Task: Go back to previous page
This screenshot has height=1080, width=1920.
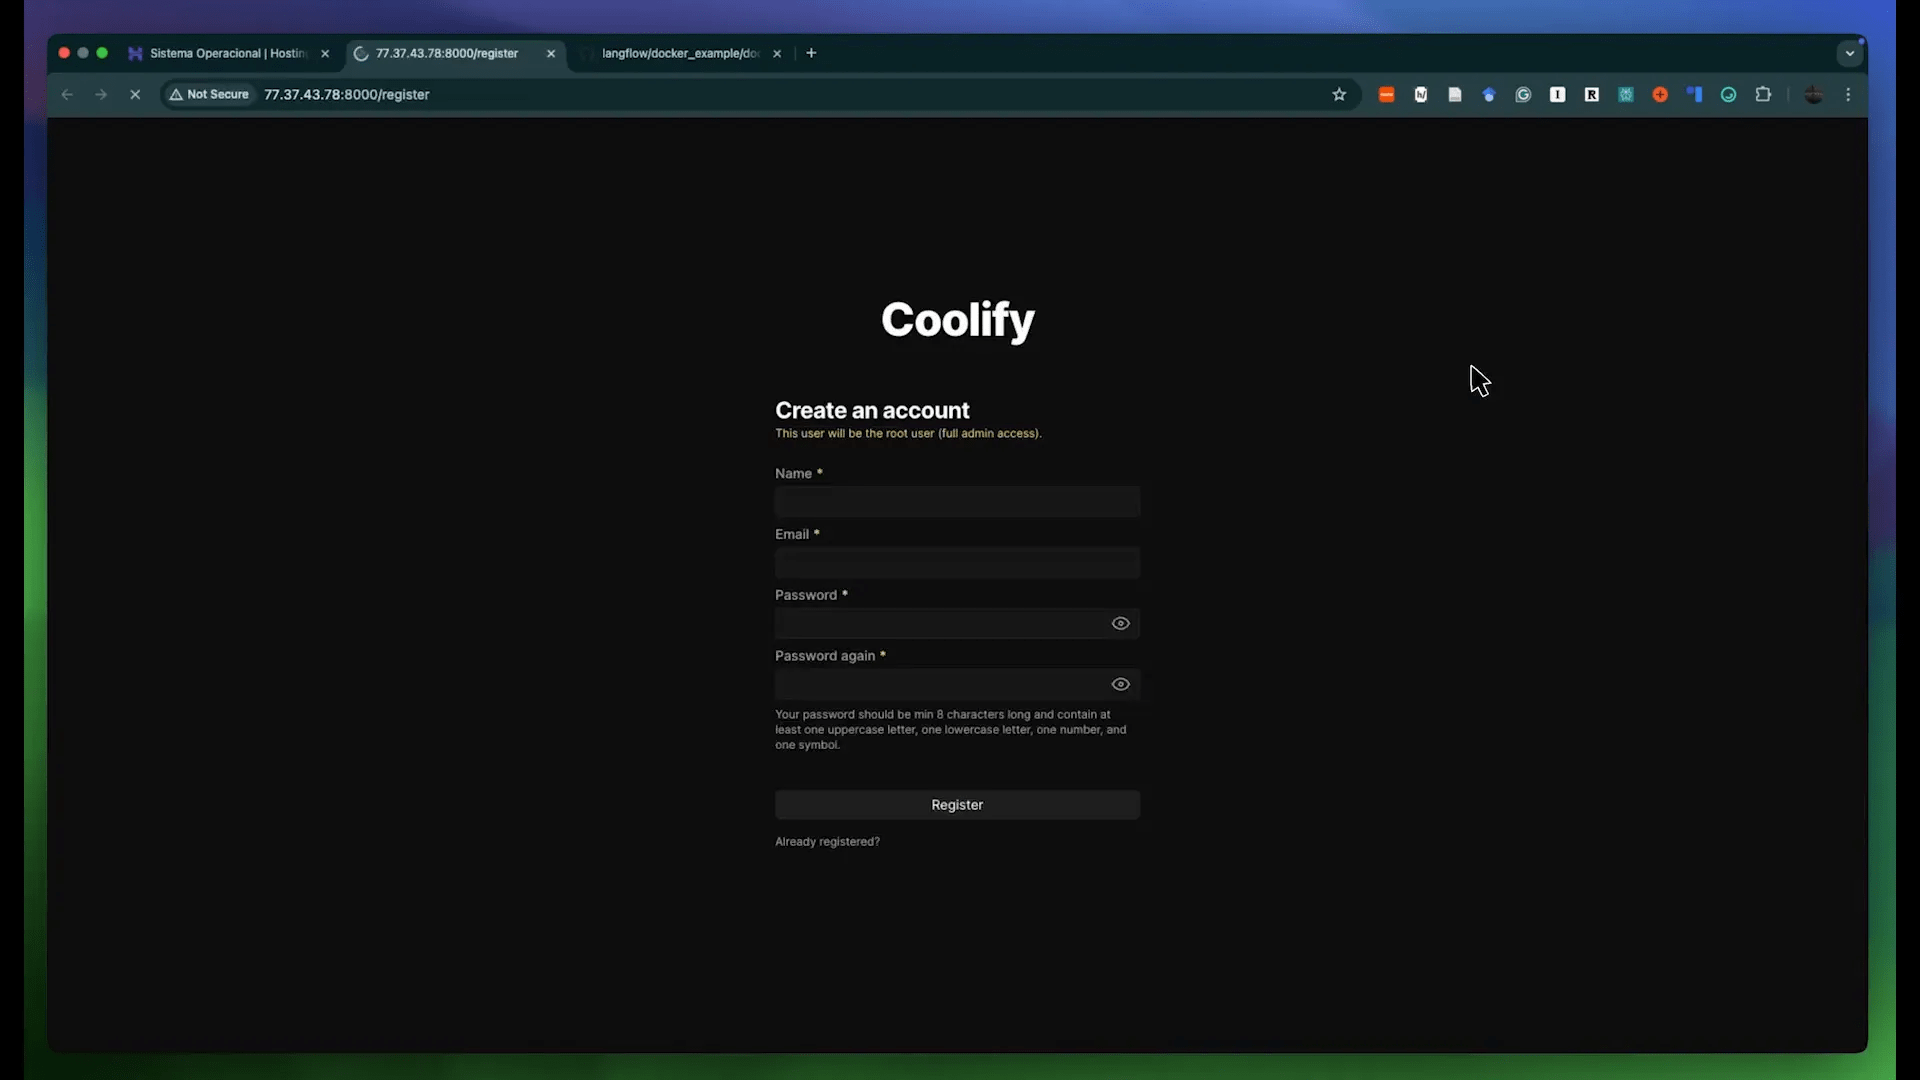Action: coord(67,94)
